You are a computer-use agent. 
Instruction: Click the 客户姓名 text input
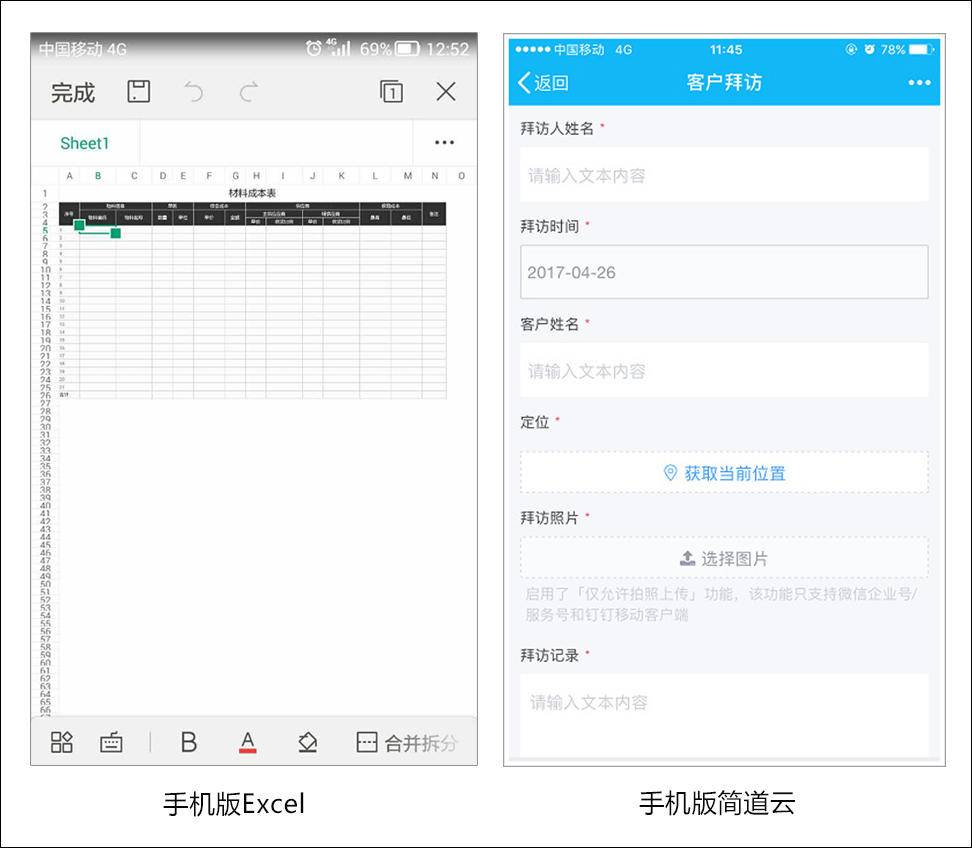click(724, 370)
